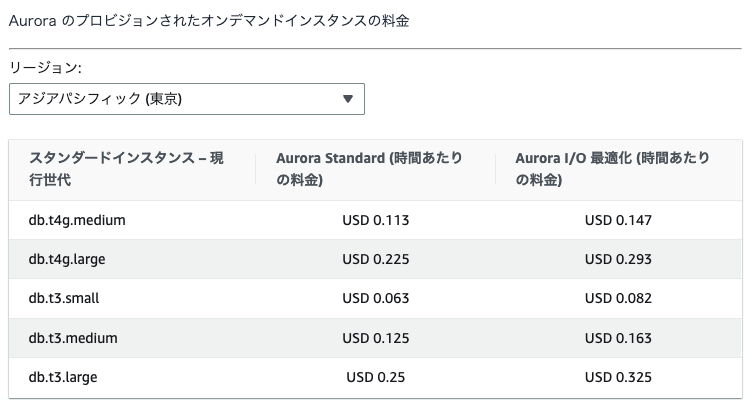Click the USD 0.25 Standard price

376,377
